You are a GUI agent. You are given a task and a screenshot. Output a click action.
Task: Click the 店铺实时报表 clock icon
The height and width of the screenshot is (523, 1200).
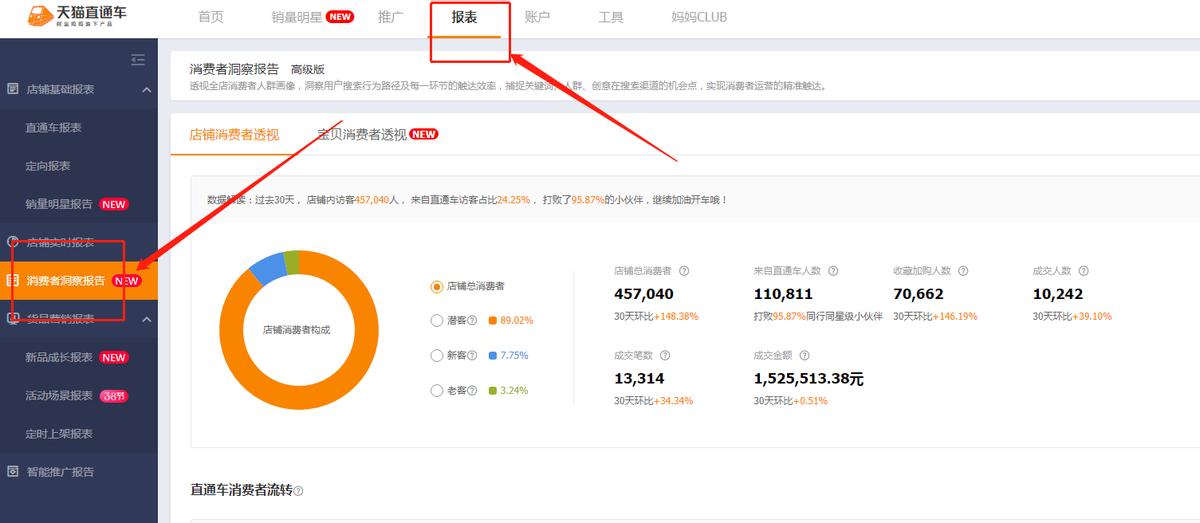[x=13, y=242]
